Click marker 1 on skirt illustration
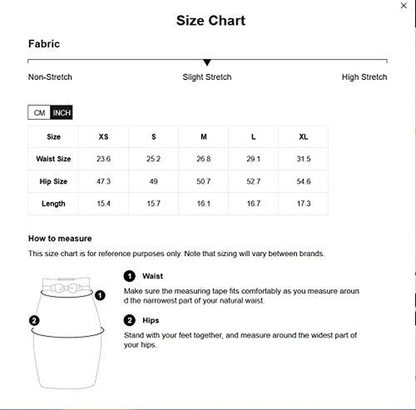This screenshot has height=410, width=416. [x=100, y=295]
